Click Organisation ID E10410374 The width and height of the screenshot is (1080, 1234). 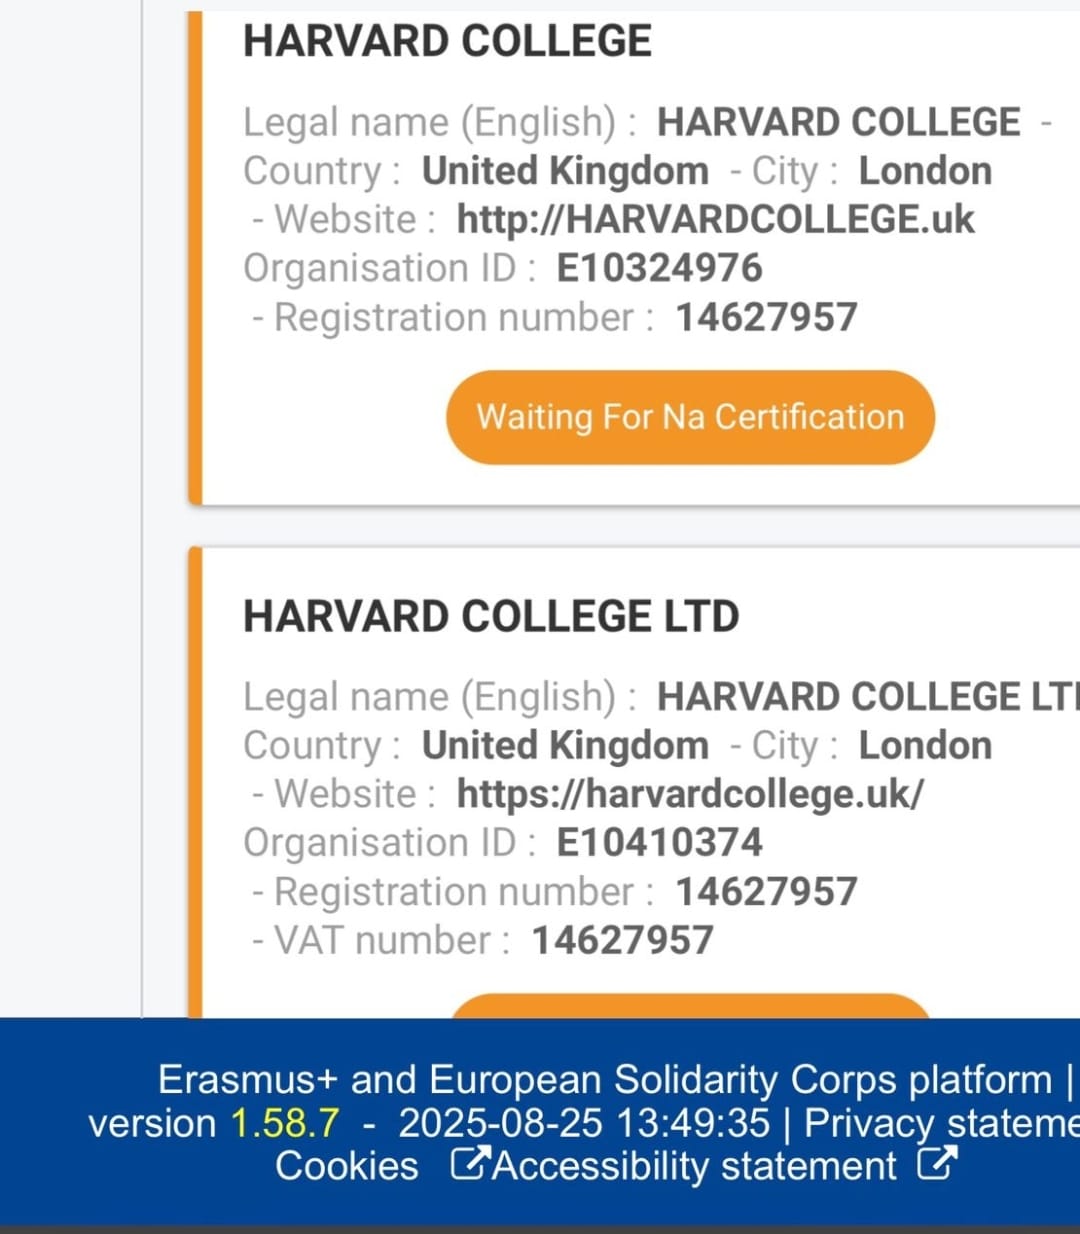click(x=659, y=842)
